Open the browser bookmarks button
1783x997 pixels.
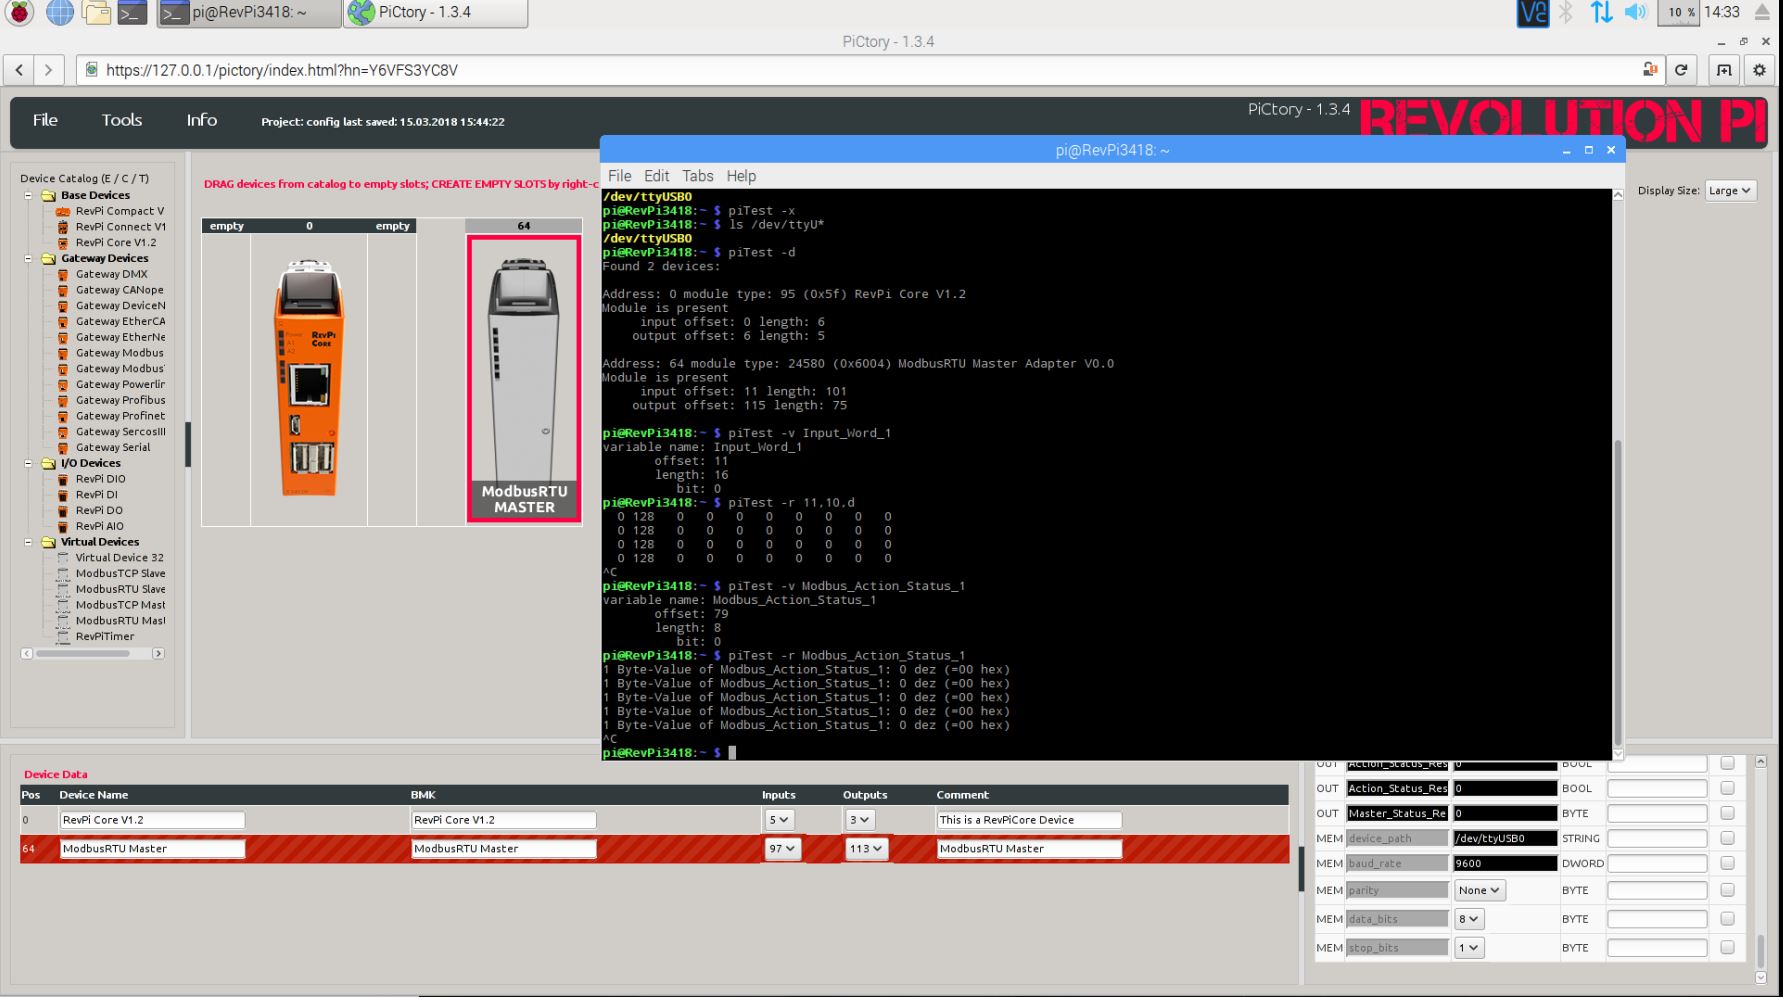point(1724,70)
